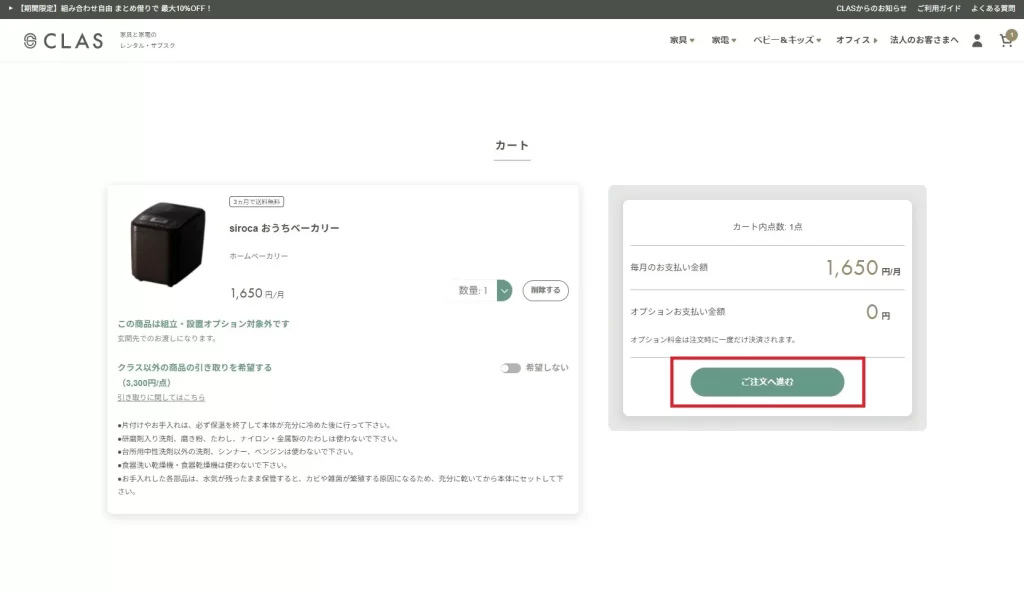Screen dimensions: 1024x592
Task: Click the siroca bakery product thumbnail
Action: click(x=168, y=244)
